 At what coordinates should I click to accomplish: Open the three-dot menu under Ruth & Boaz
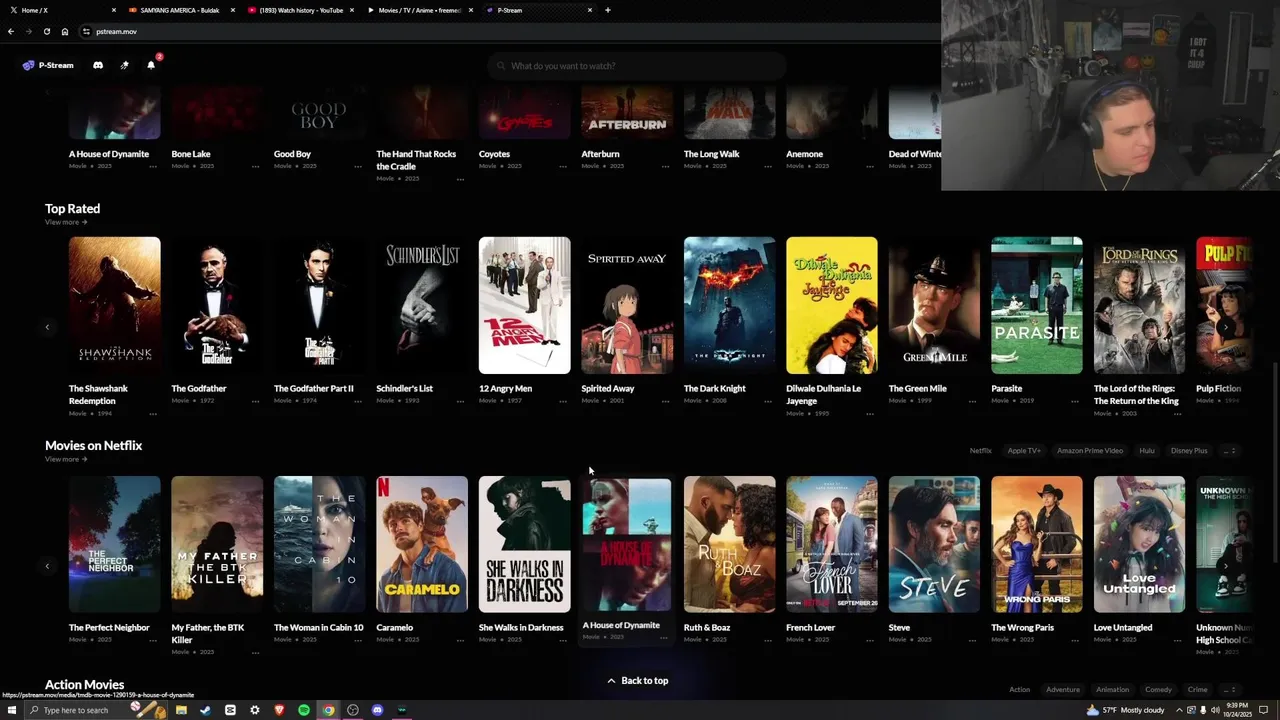pyautogui.click(x=767, y=640)
